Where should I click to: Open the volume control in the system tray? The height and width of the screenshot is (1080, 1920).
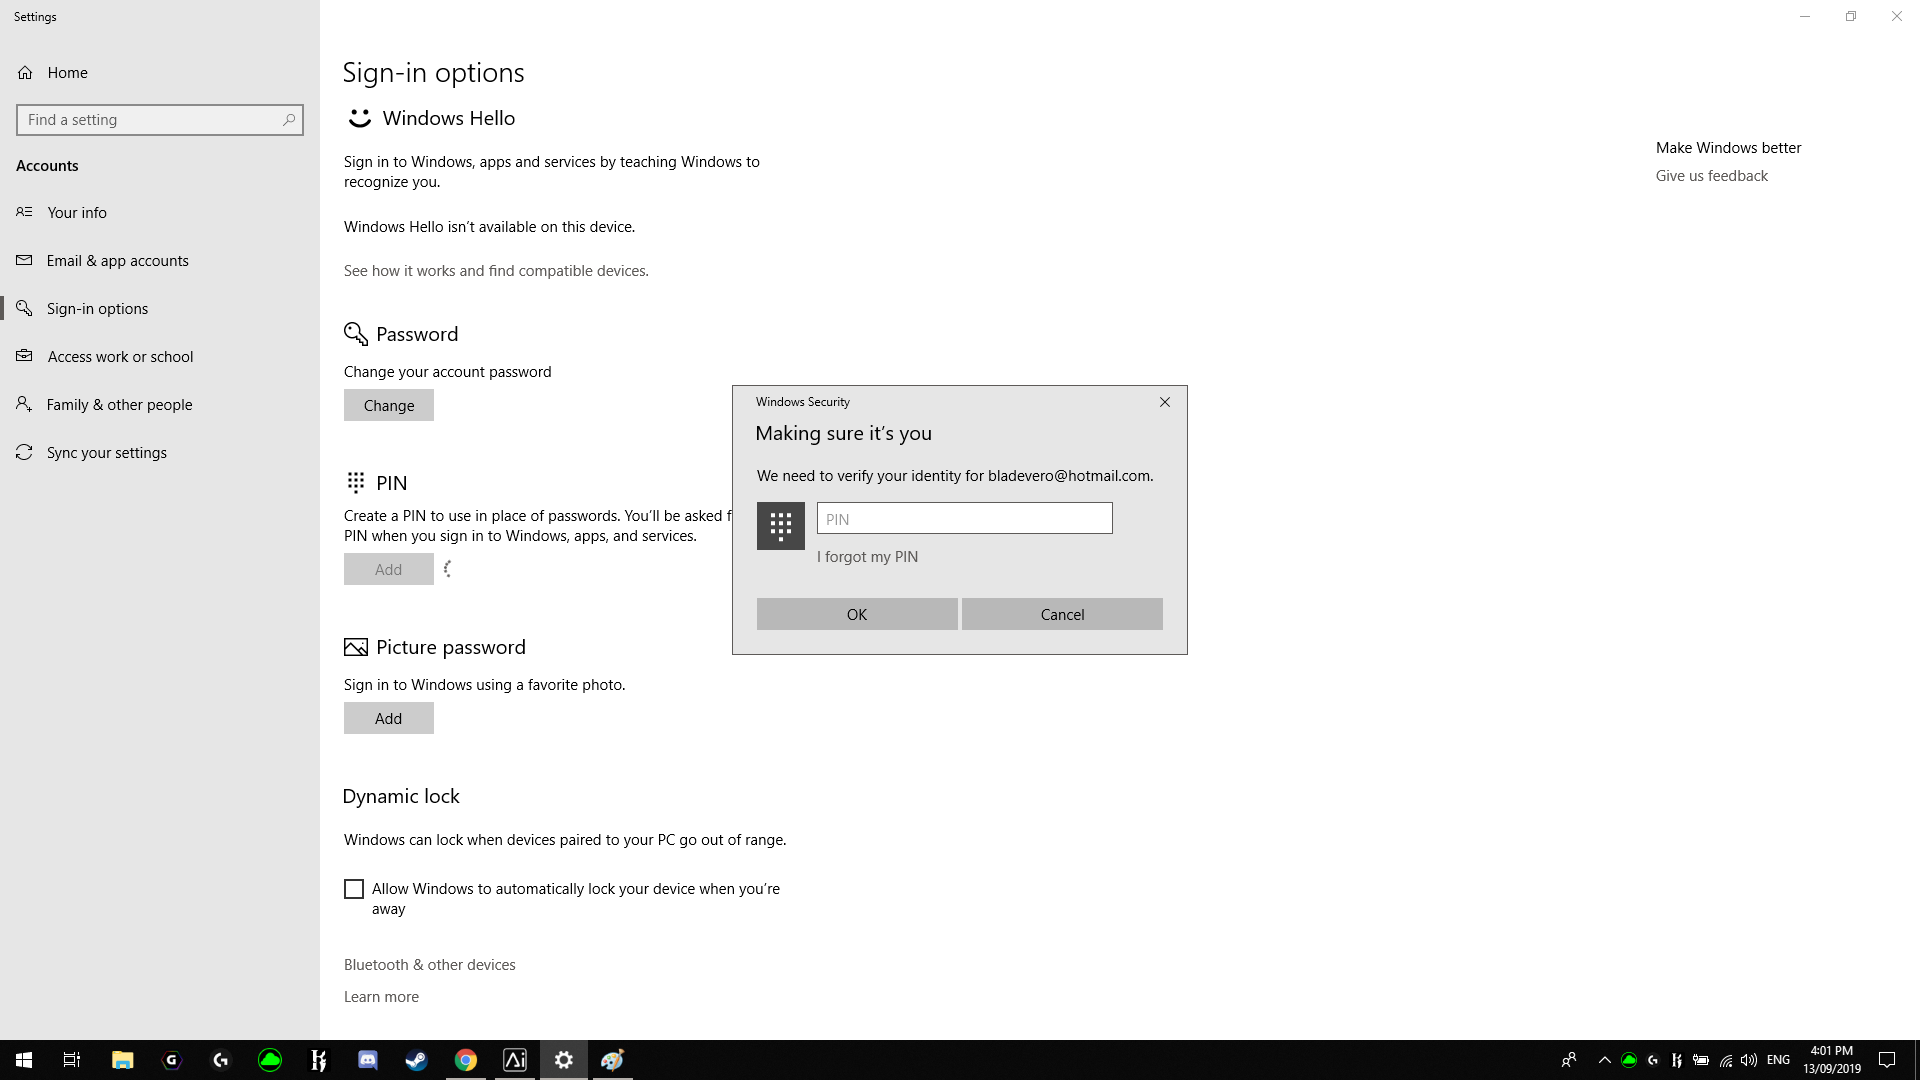click(x=1748, y=1060)
